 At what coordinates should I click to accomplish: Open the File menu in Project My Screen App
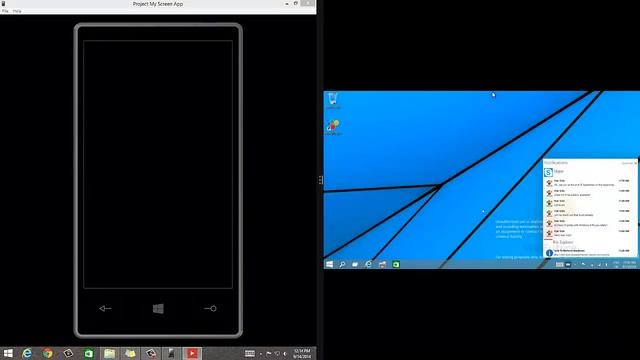pyautogui.click(x=5, y=11)
